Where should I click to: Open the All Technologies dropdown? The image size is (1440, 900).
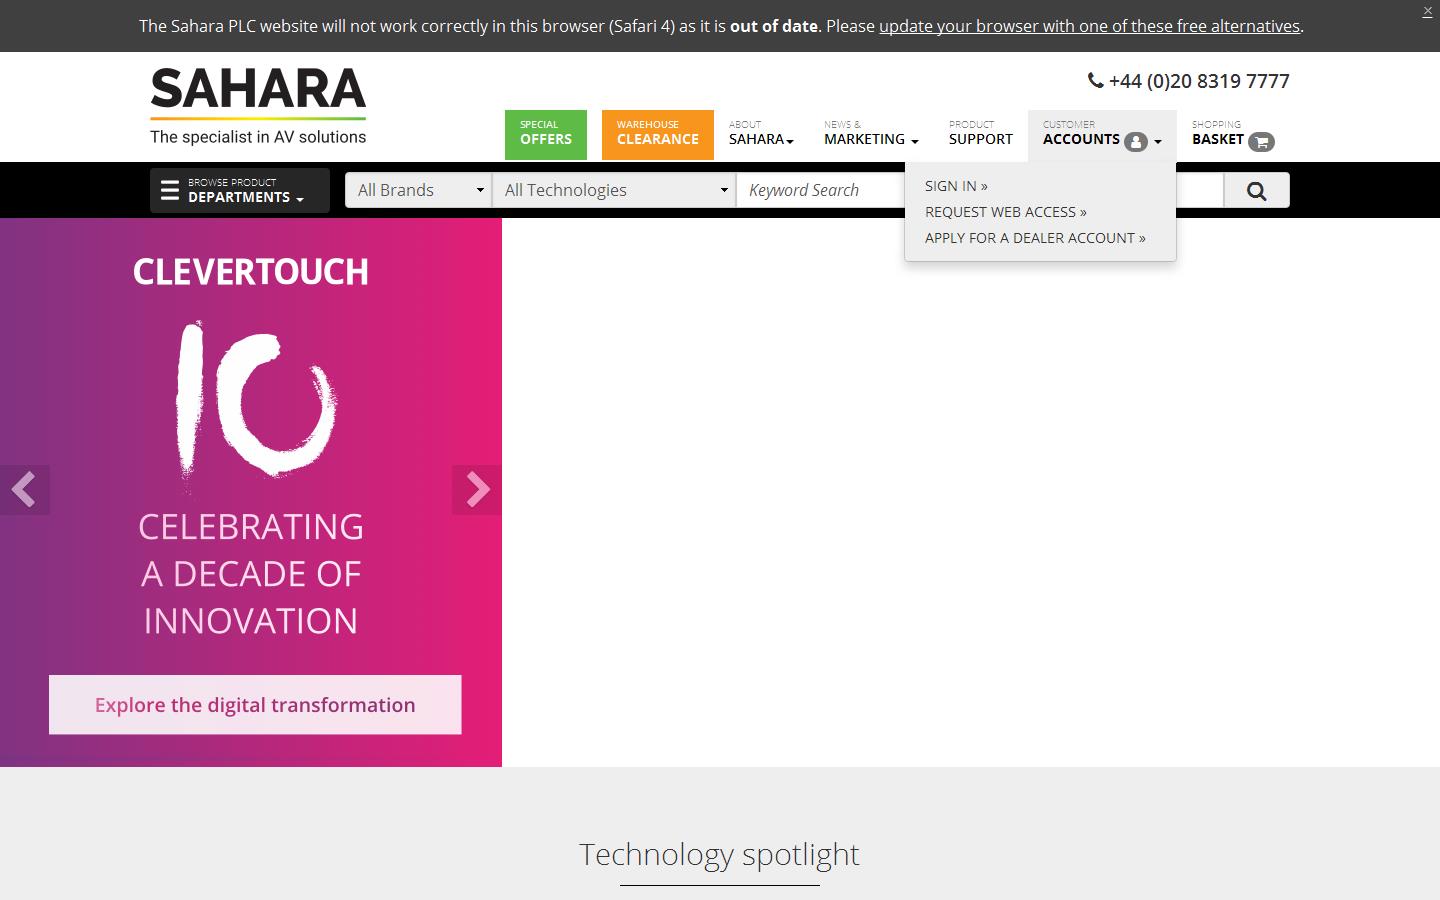[x=613, y=189]
